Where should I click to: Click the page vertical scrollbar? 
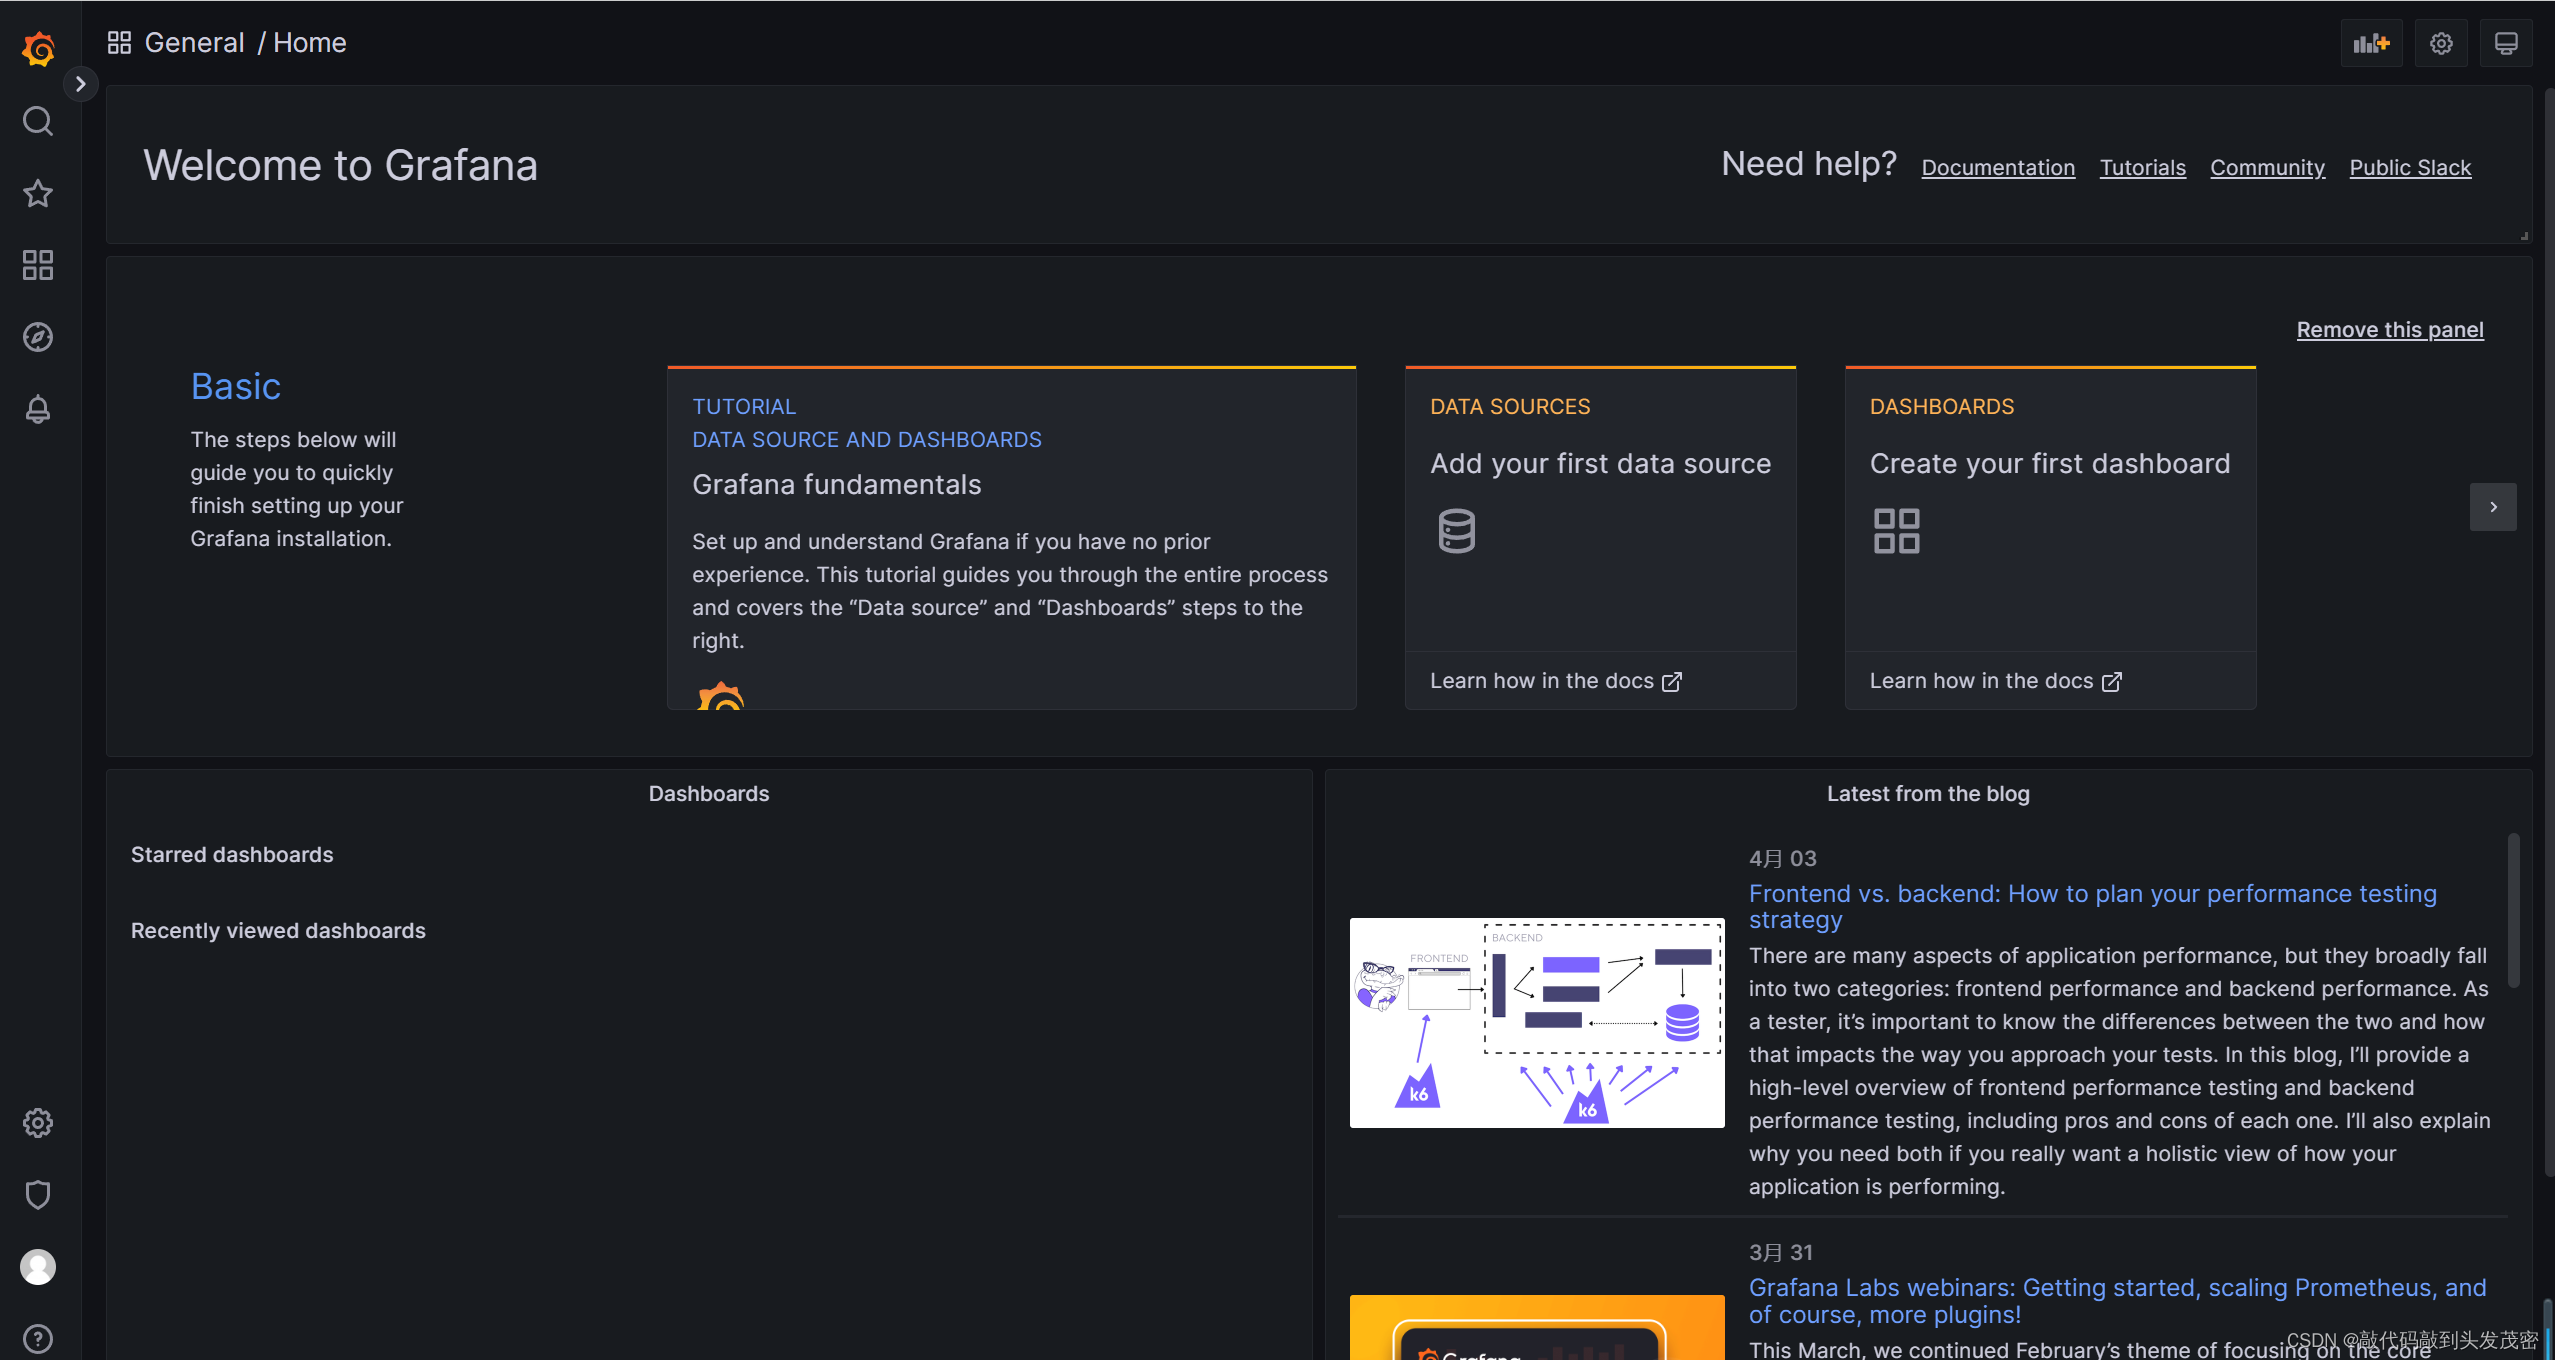(2549, 630)
